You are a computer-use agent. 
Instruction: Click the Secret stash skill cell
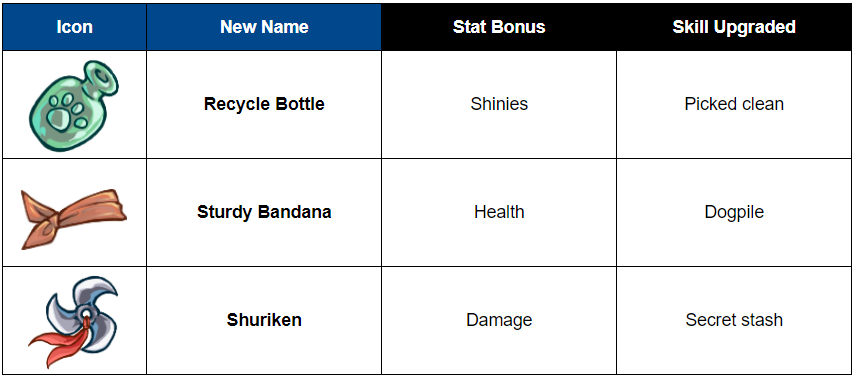coord(734,320)
